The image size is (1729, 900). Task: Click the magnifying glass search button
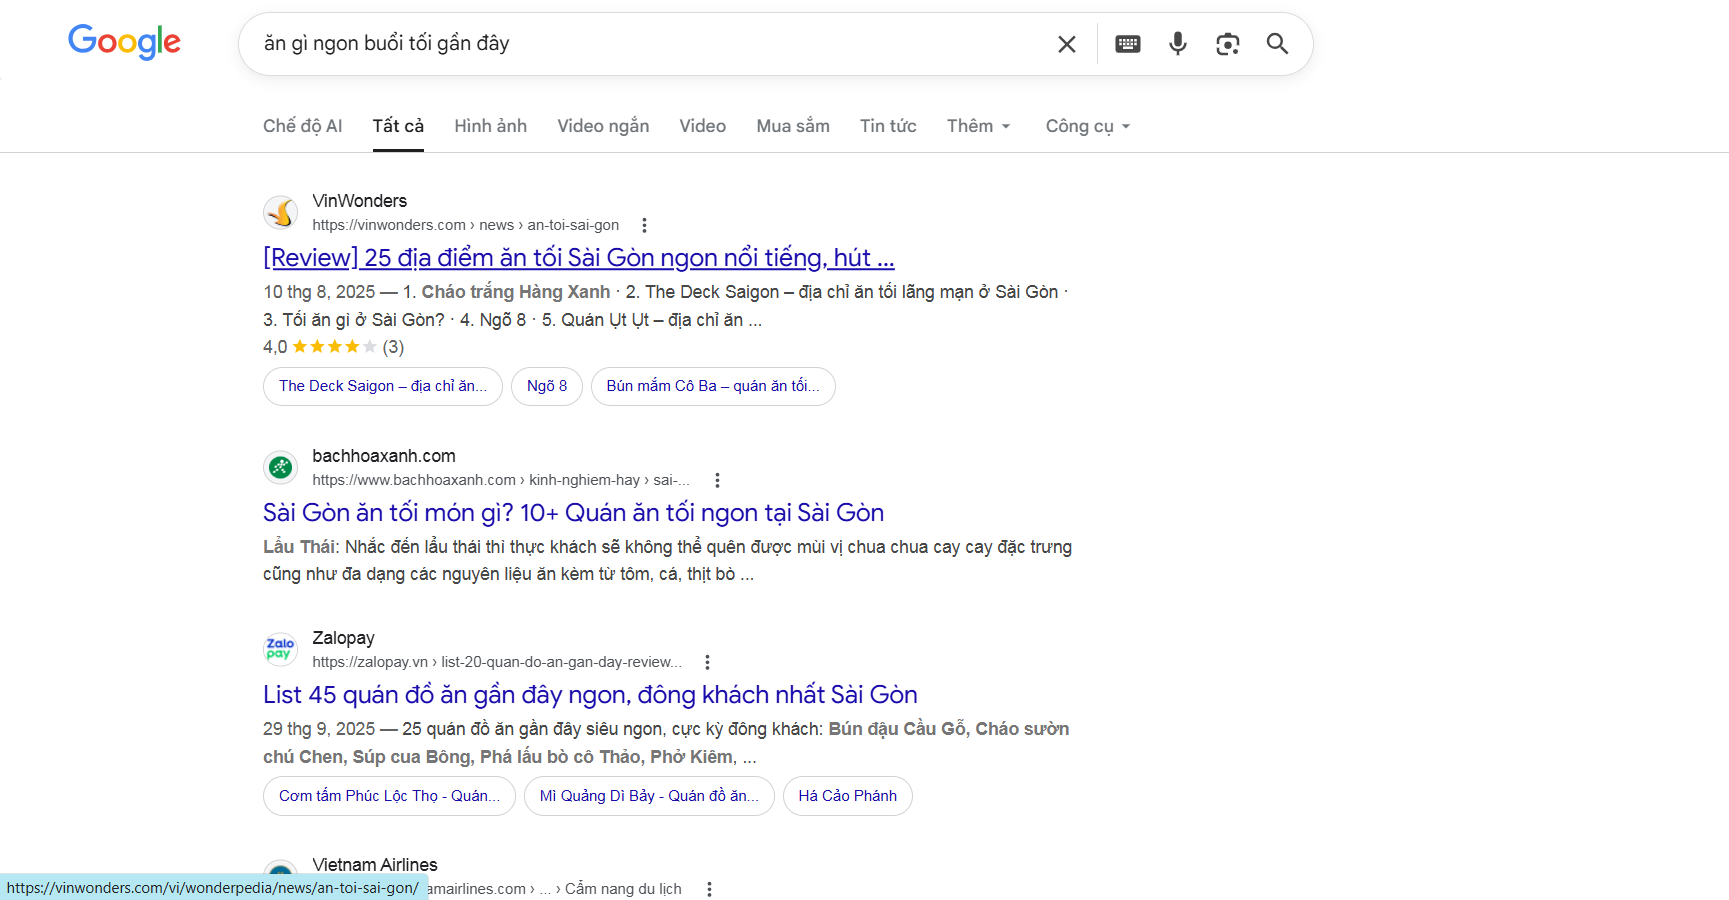point(1277,44)
